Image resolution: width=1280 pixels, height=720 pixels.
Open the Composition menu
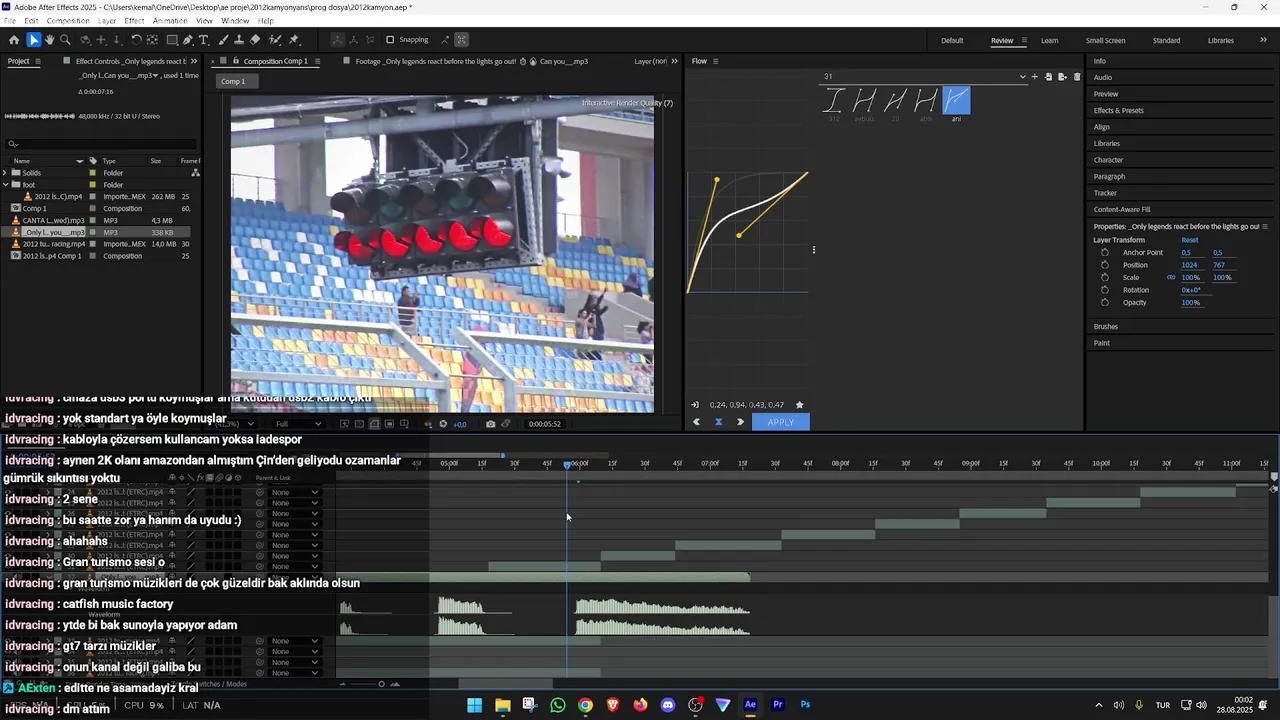pyautogui.click(x=68, y=20)
